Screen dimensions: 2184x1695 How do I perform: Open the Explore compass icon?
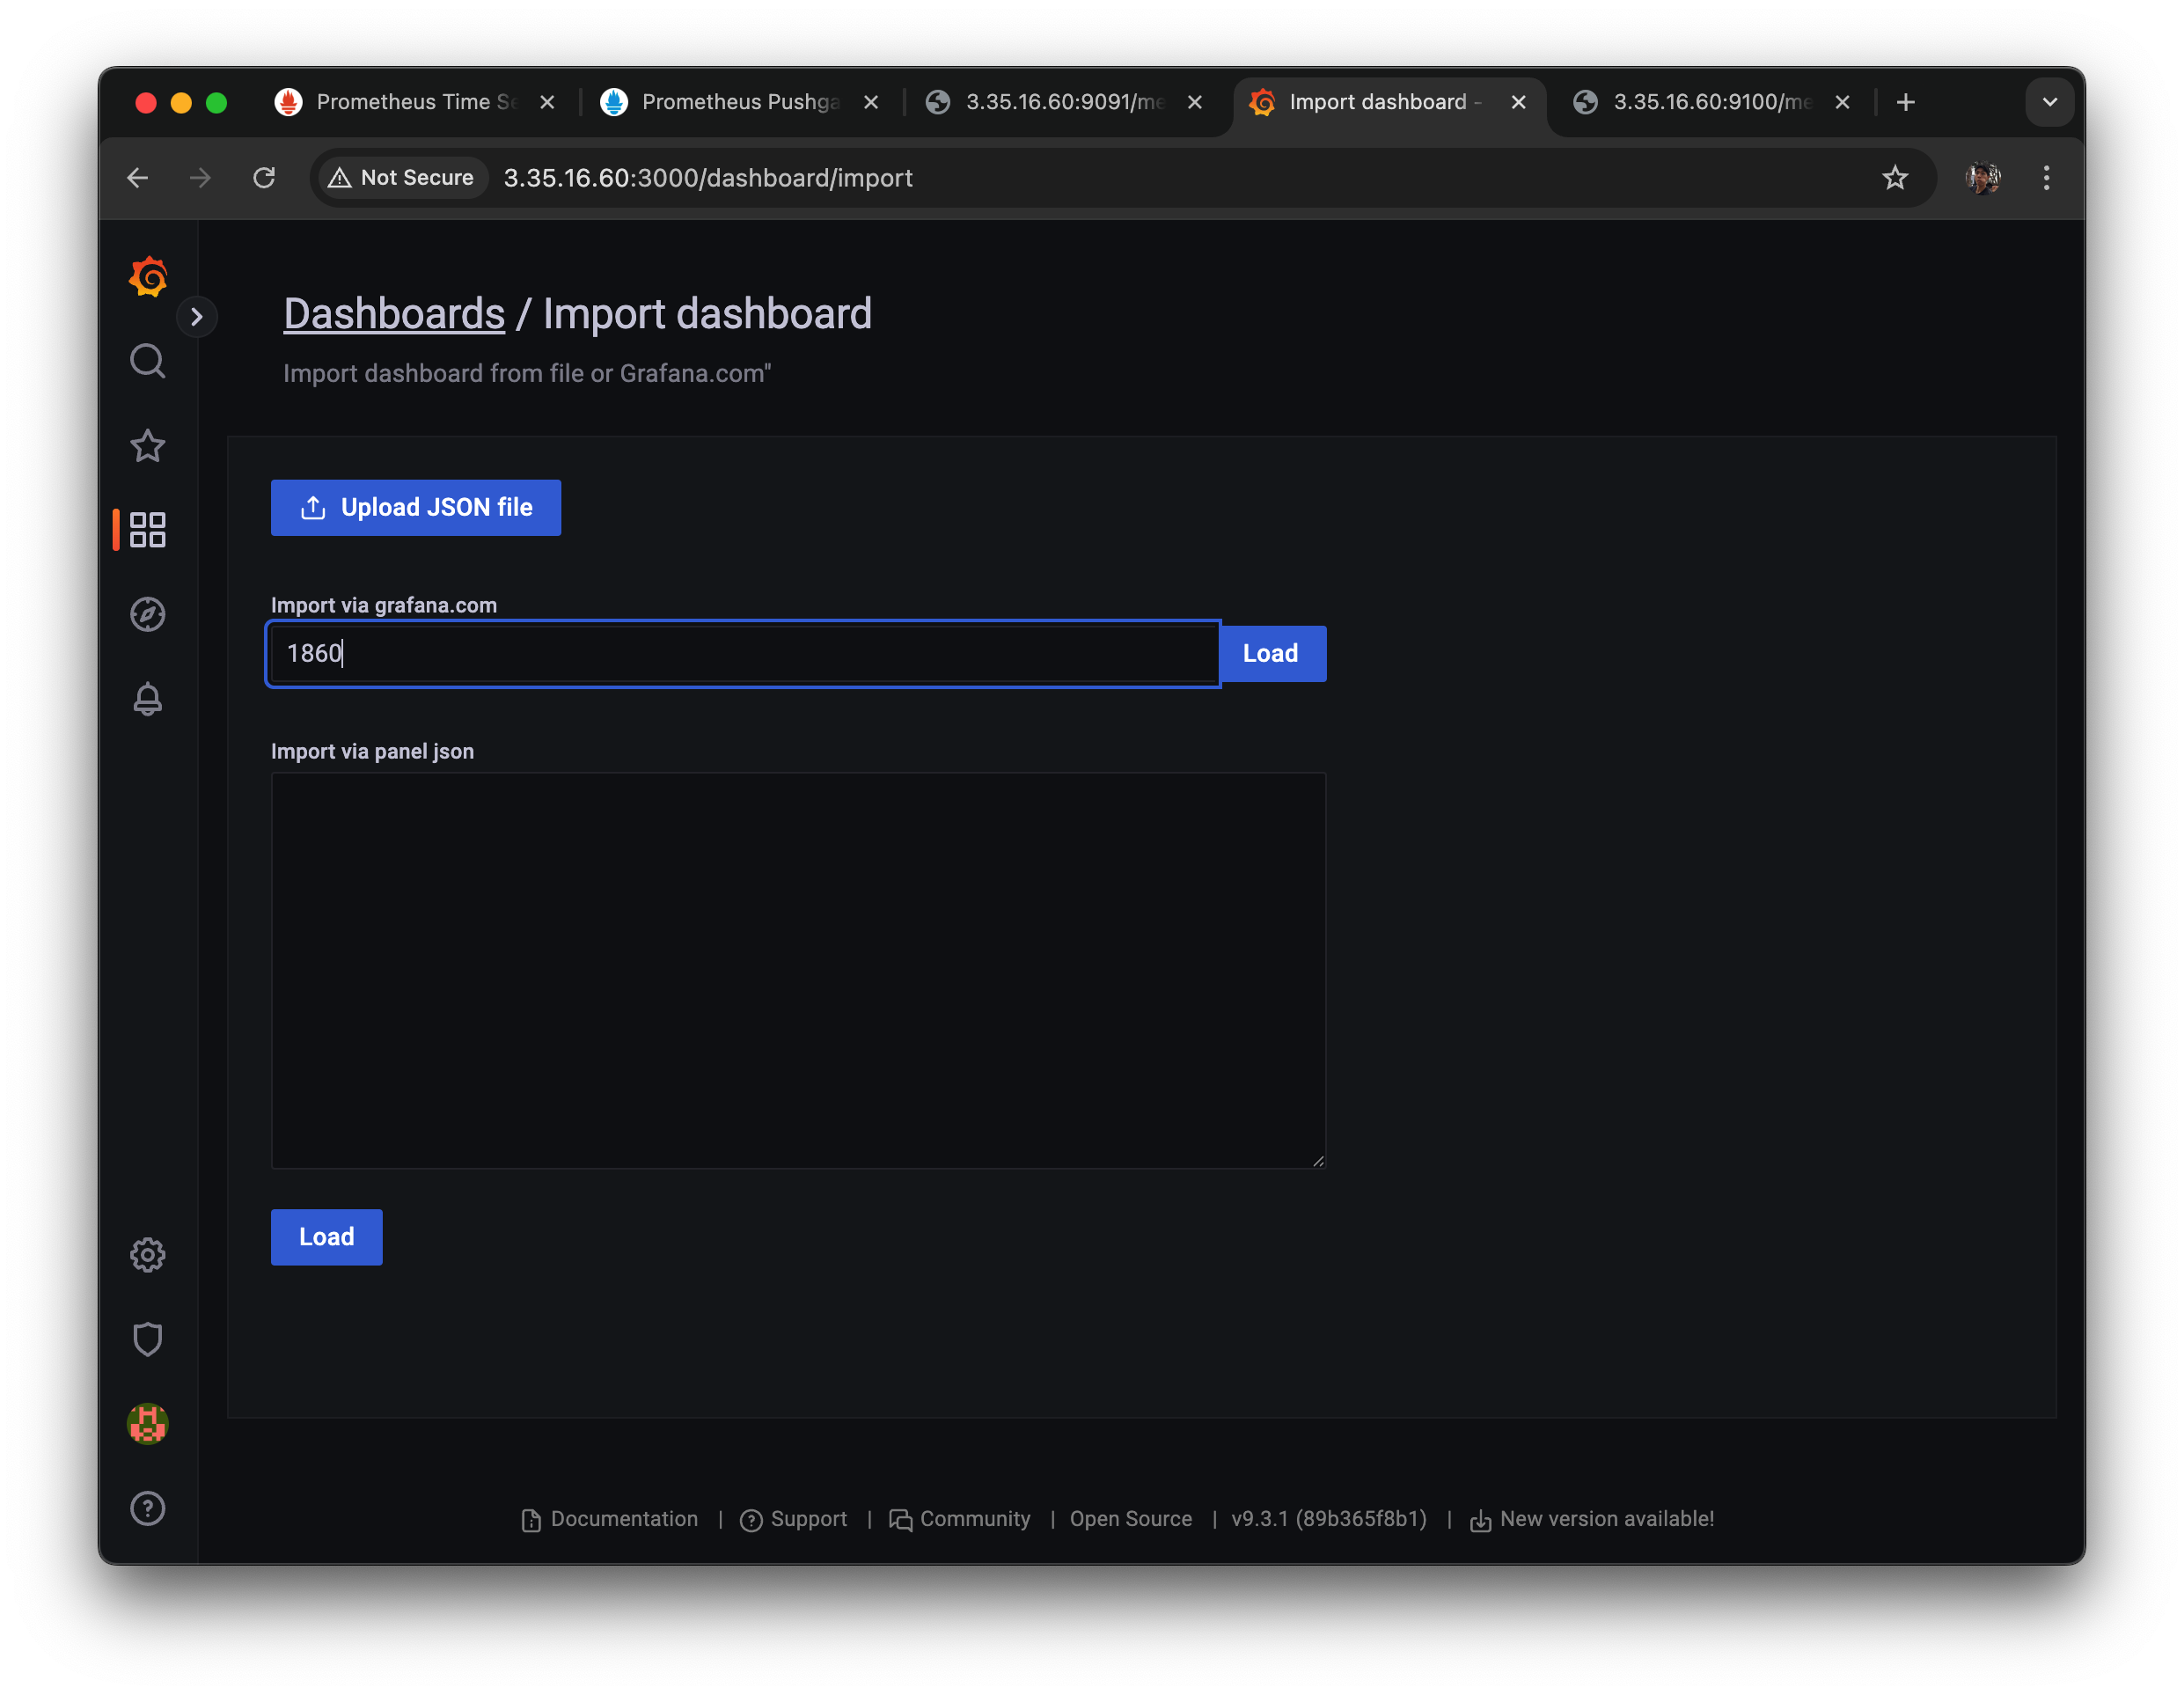(148, 614)
